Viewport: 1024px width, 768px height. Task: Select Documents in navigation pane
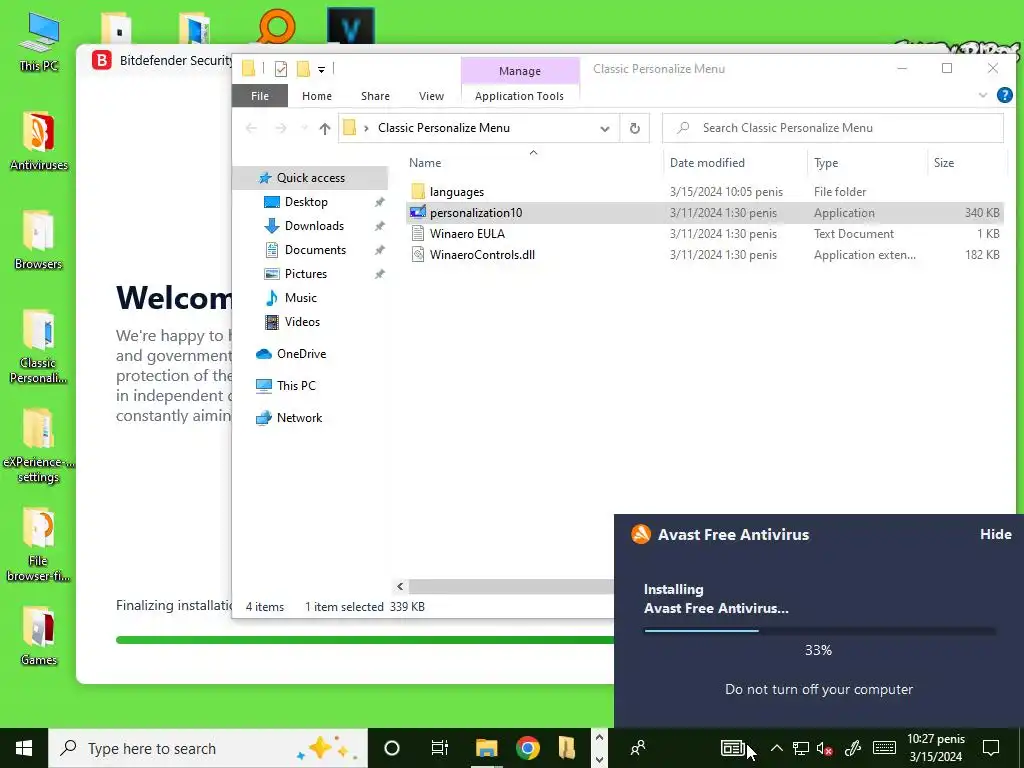click(315, 250)
